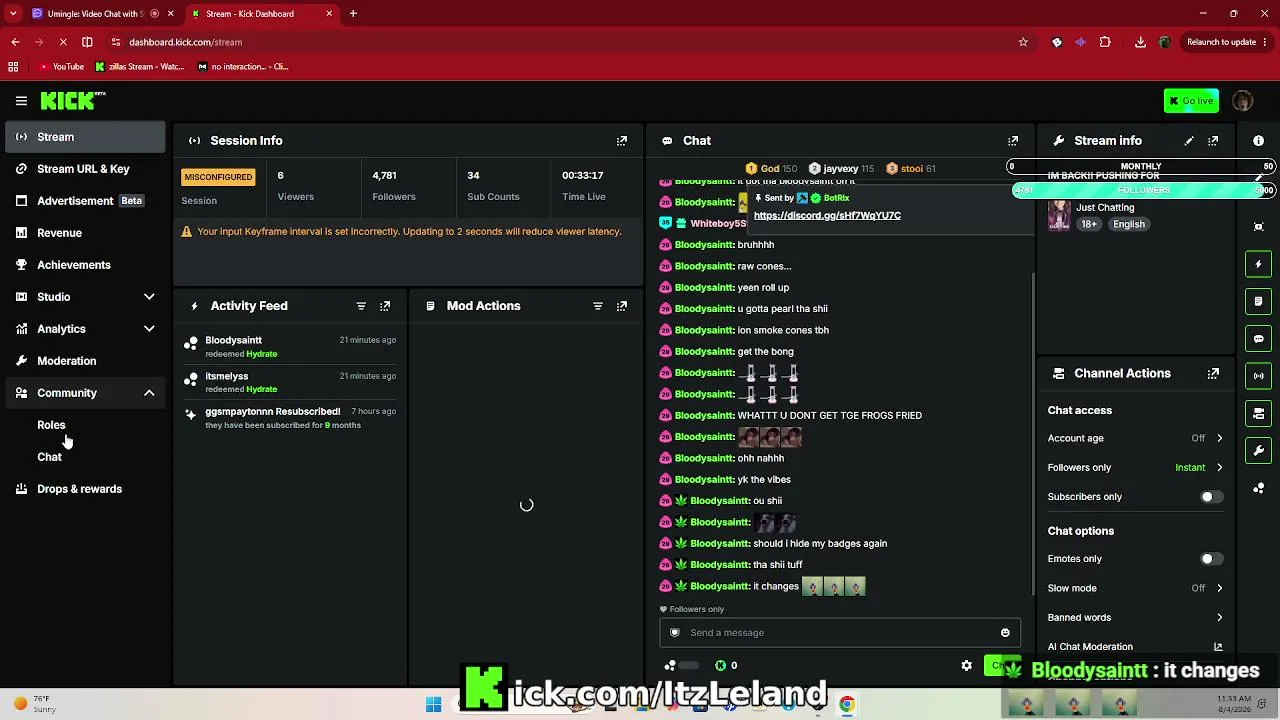Pop out the Chat panel
This screenshot has width=1280, height=720.
pyautogui.click(x=1013, y=141)
